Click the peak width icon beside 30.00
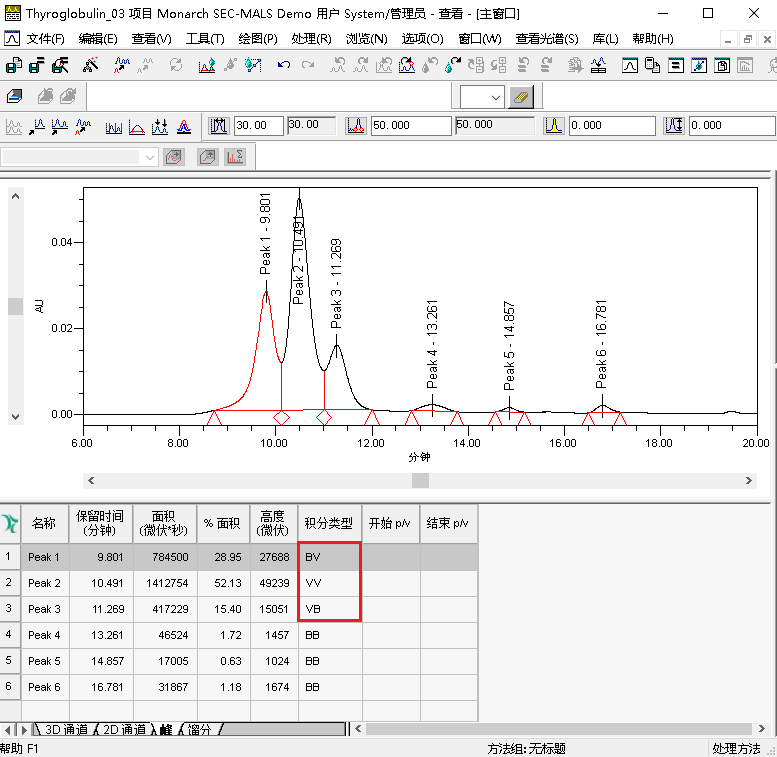Viewport: 777px width, 757px height. [x=220, y=126]
